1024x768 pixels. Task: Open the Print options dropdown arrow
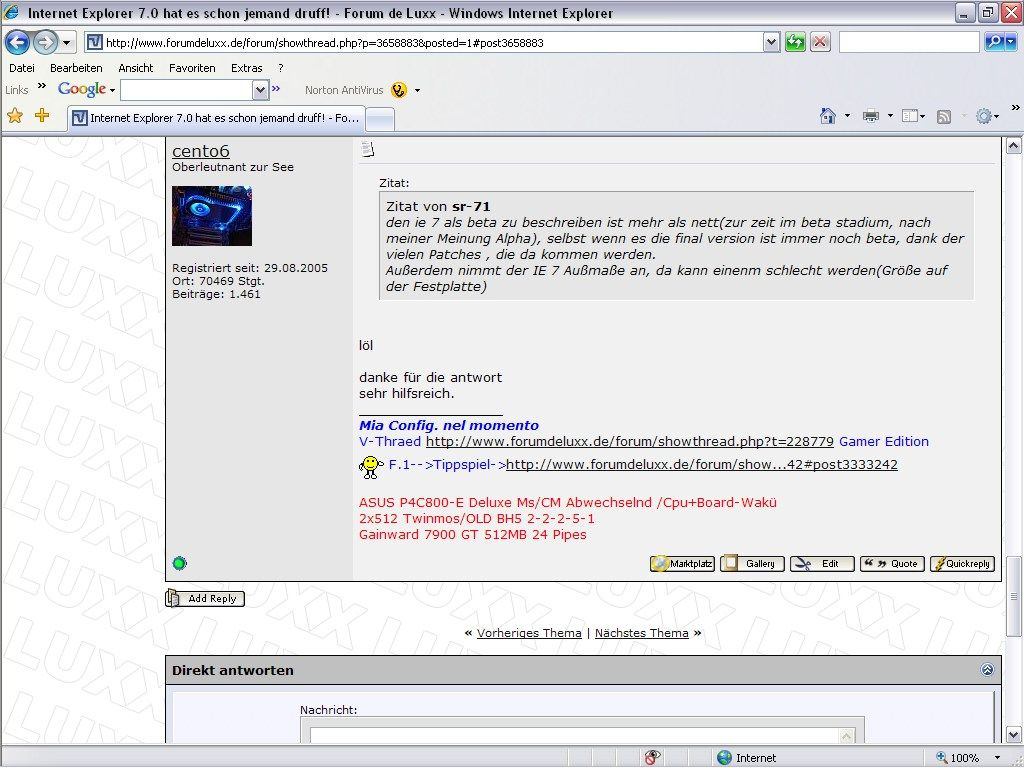(x=890, y=116)
